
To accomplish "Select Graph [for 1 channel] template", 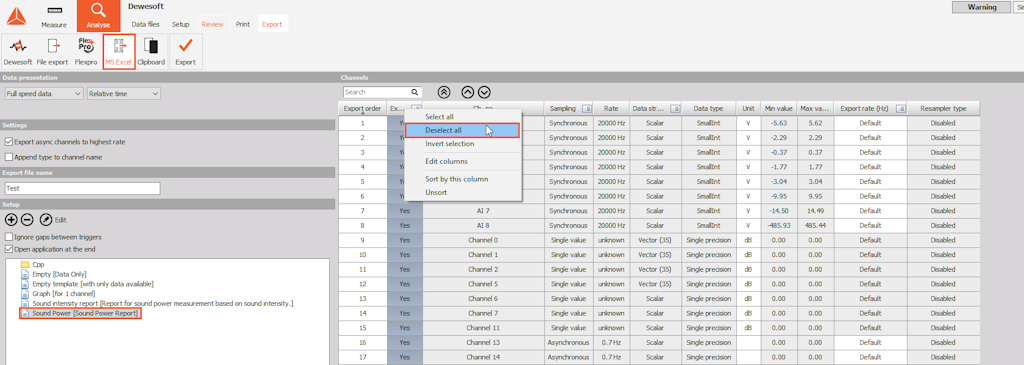I will click(58, 294).
